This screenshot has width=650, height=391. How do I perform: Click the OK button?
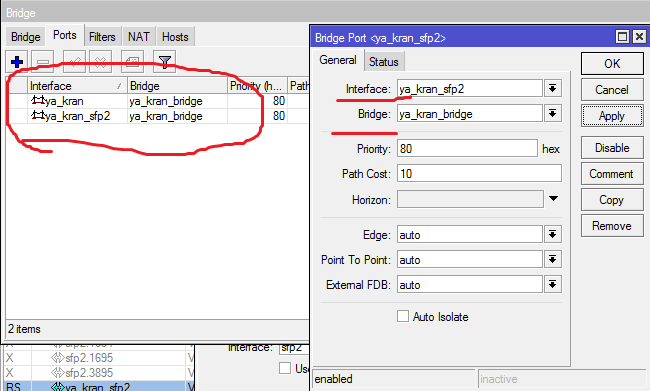tap(612, 63)
